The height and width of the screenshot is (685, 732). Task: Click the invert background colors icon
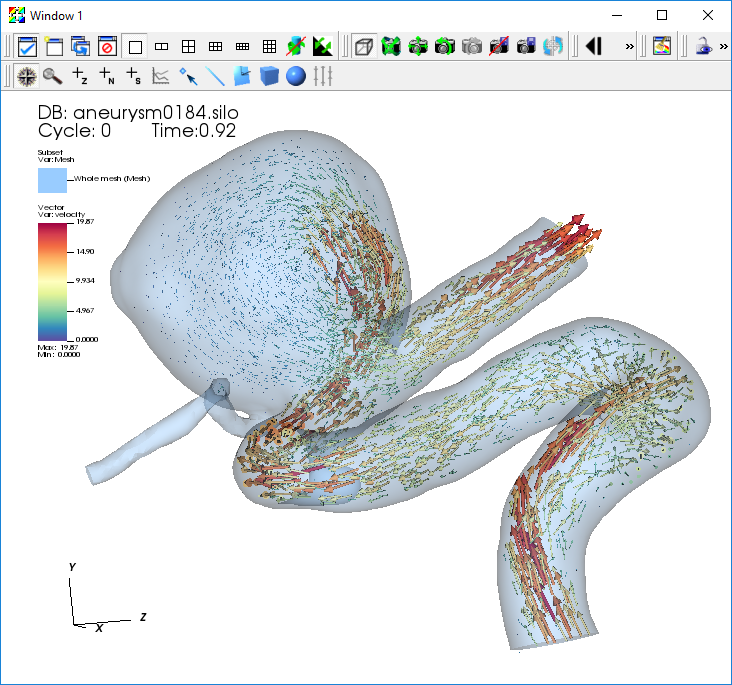[x=323, y=46]
